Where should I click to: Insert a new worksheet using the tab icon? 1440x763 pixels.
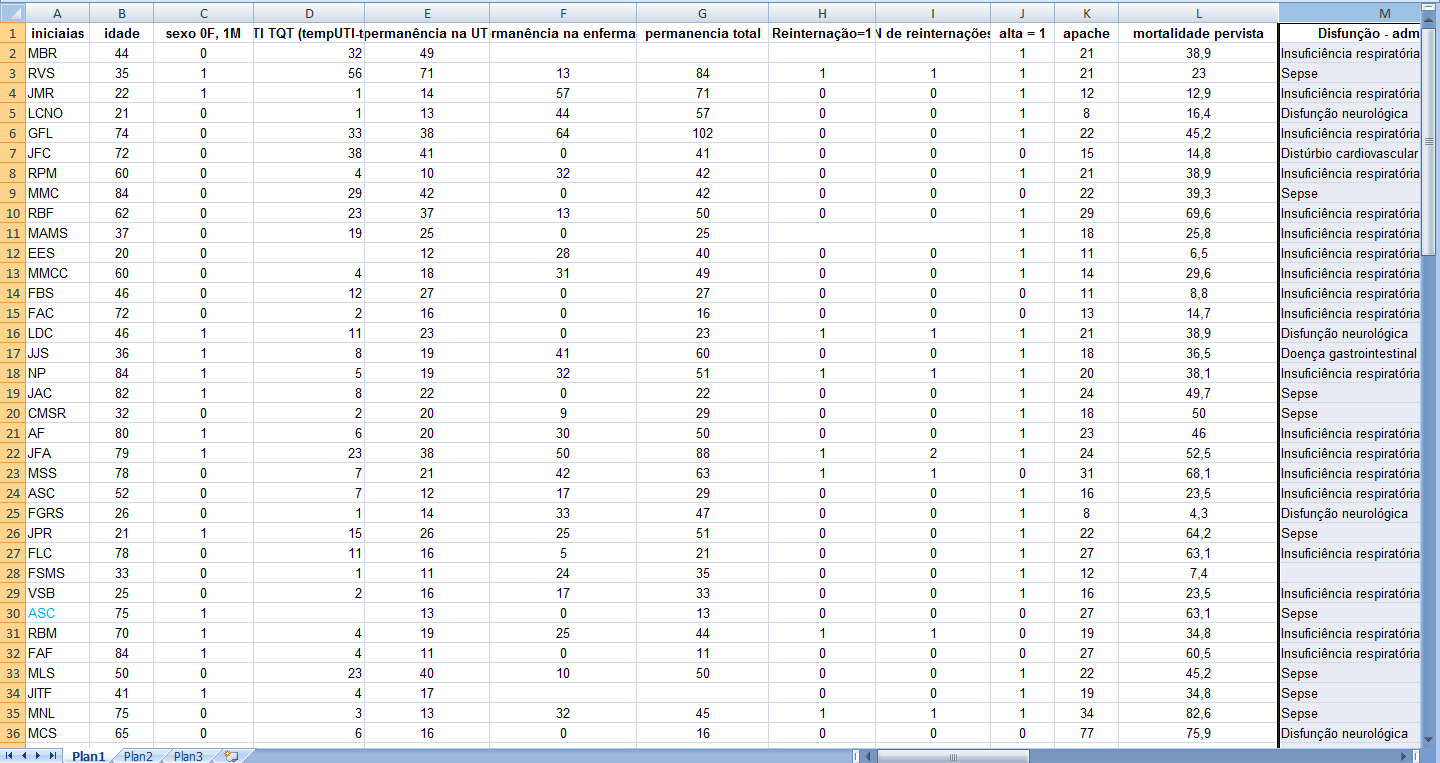point(232,756)
